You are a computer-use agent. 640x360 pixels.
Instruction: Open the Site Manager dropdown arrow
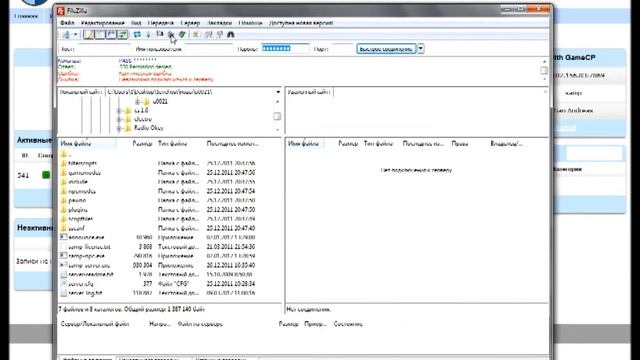[x=76, y=35]
